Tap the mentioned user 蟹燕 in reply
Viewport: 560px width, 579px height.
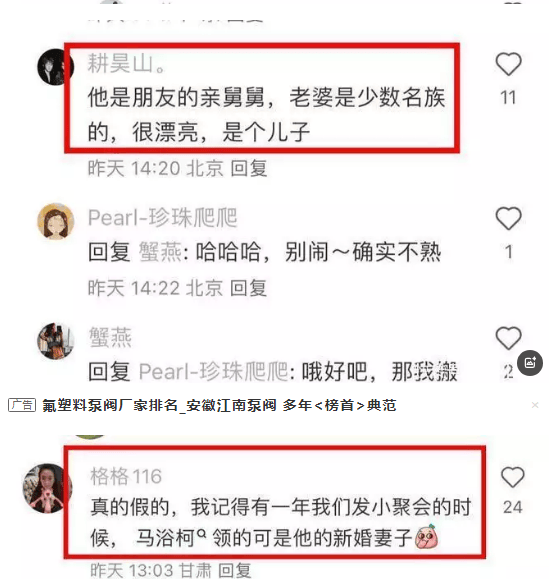[x=160, y=252]
